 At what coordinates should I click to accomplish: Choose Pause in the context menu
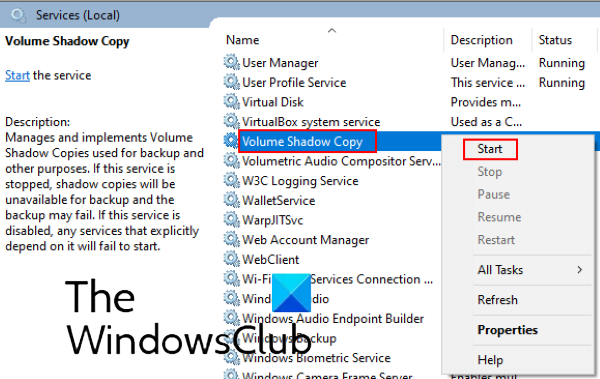tap(494, 194)
